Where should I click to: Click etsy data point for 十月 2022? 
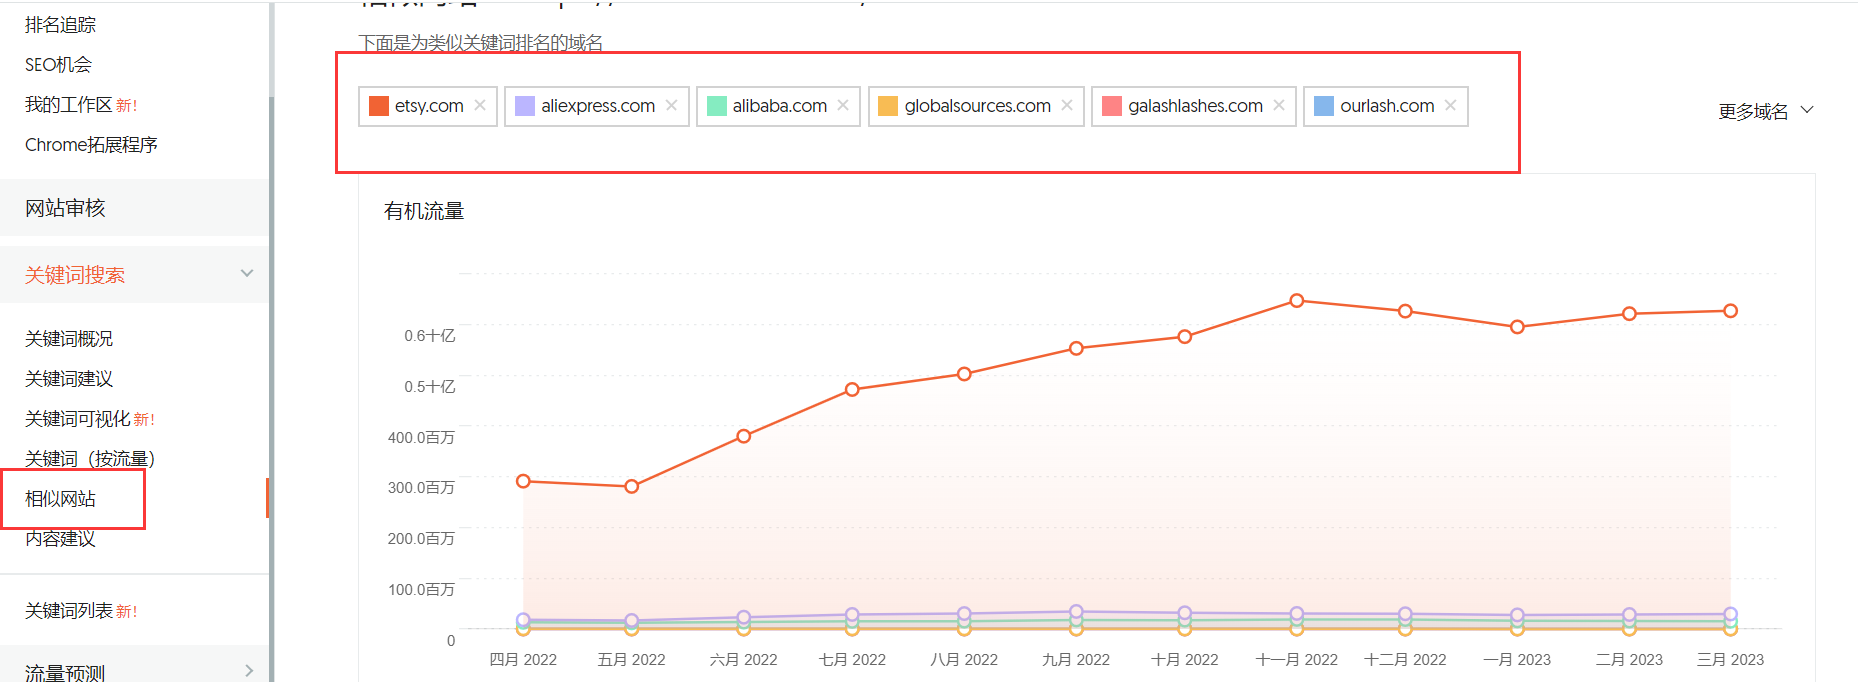(1184, 337)
